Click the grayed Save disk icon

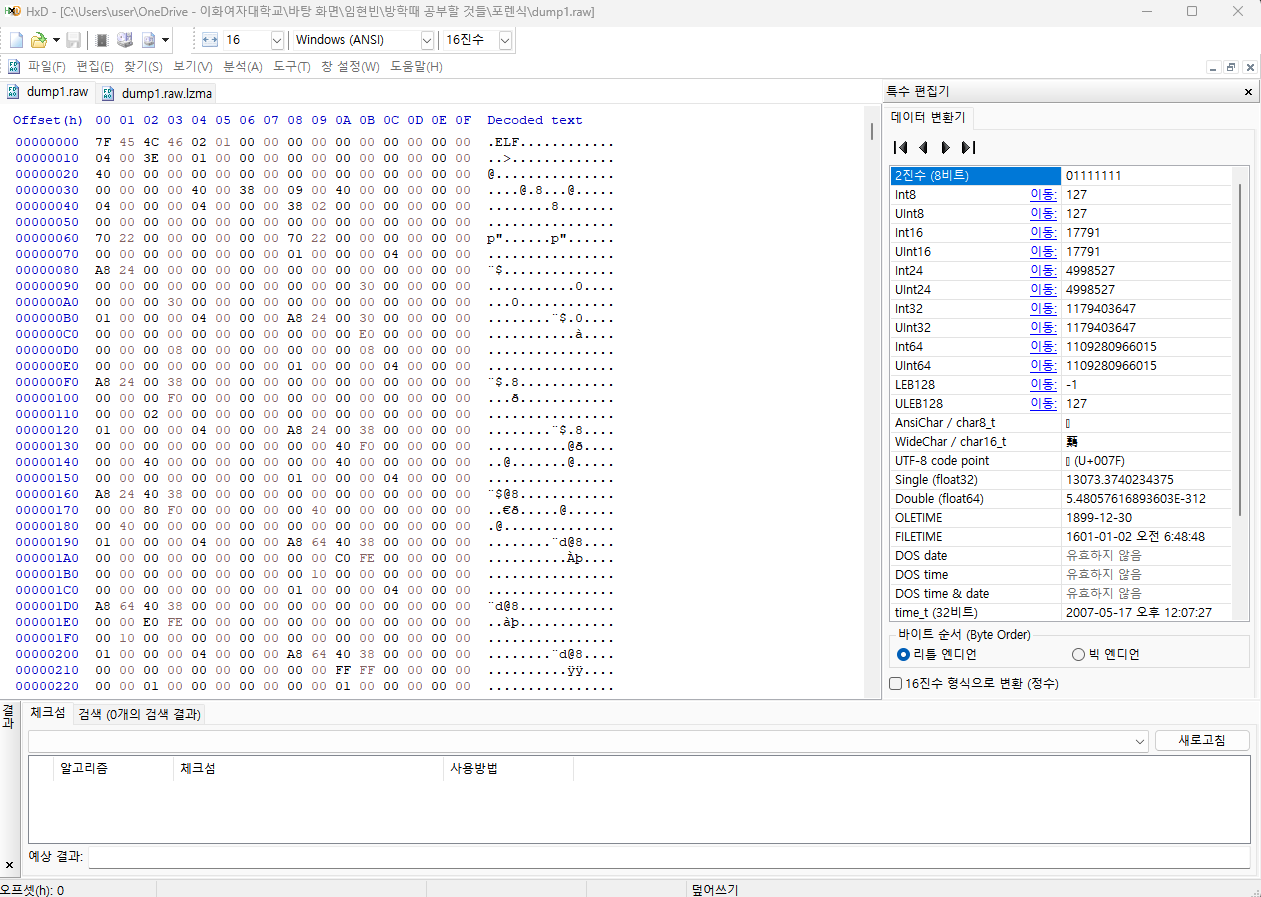pyautogui.click(x=74, y=40)
